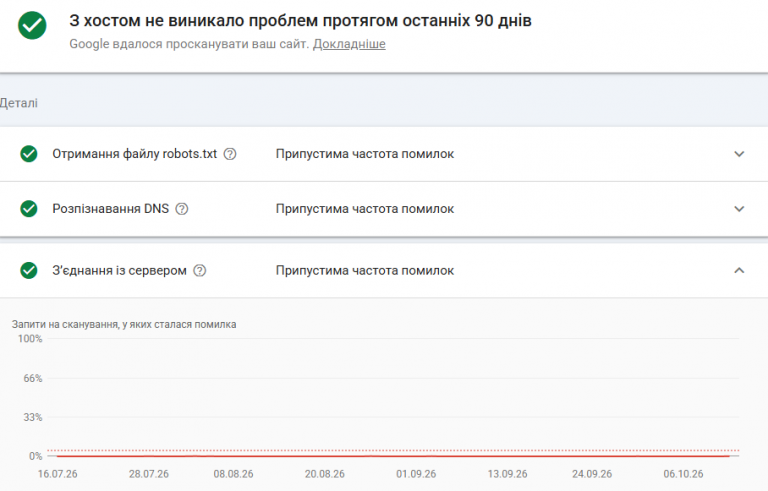
Task: Click the help icon next to robots.txt
Action: (230, 154)
